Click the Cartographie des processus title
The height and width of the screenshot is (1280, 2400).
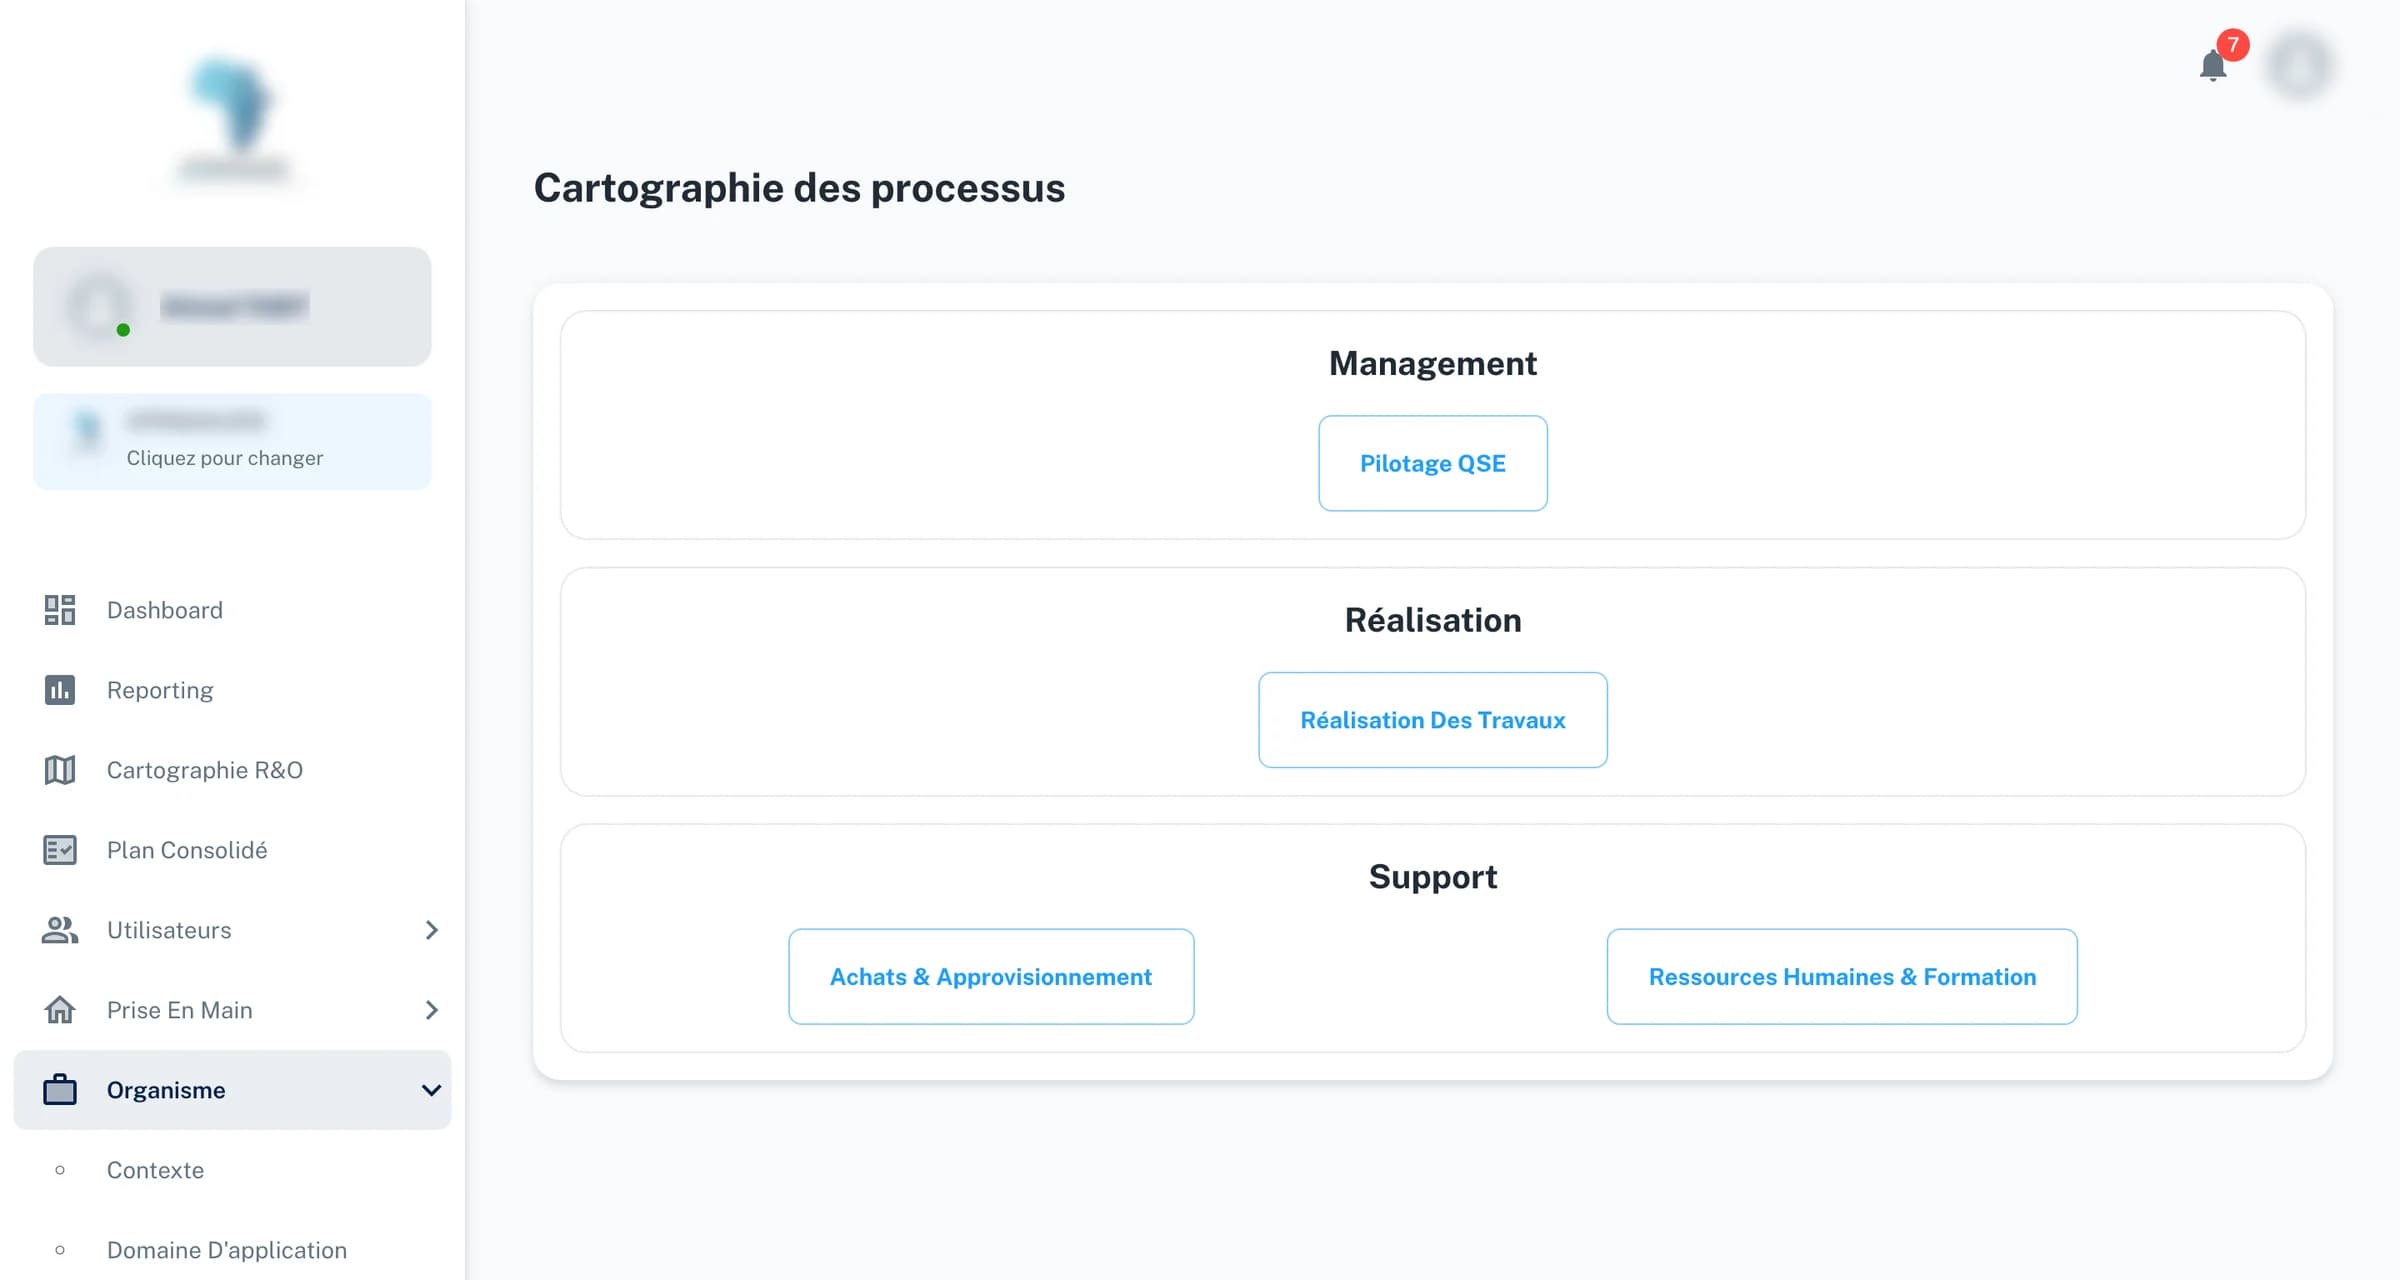[x=799, y=188]
